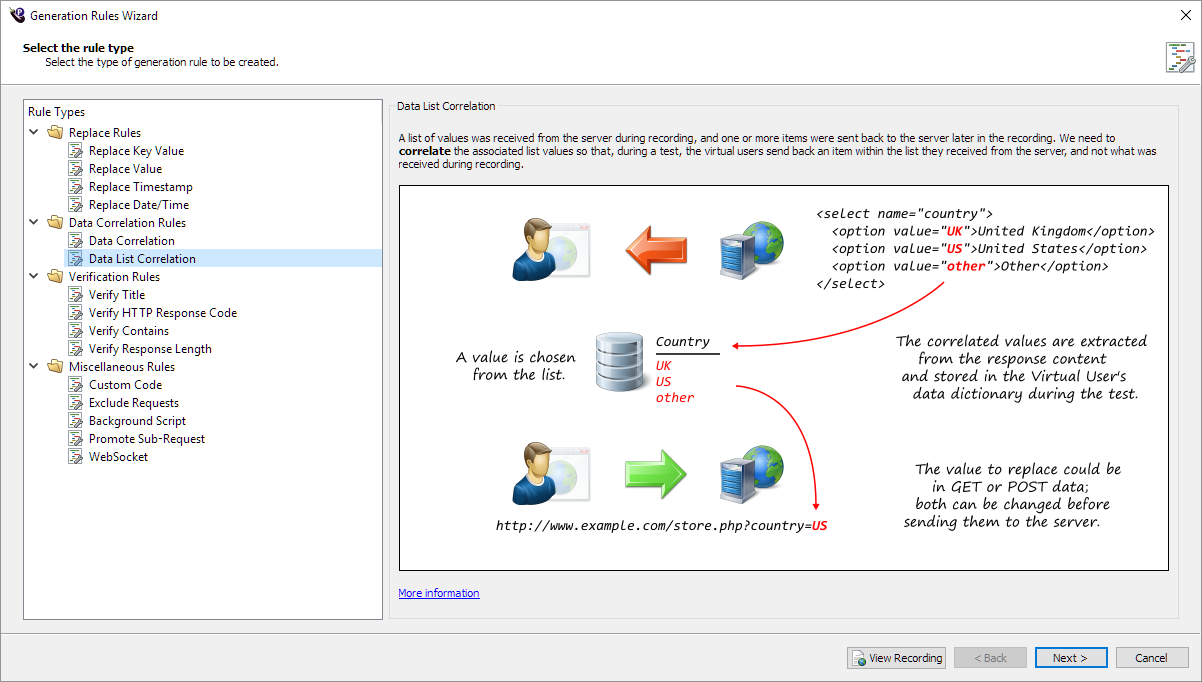1202x682 pixels.
Task: Cancel the Generation Rules Wizard
Action: tap(1151, 658)
